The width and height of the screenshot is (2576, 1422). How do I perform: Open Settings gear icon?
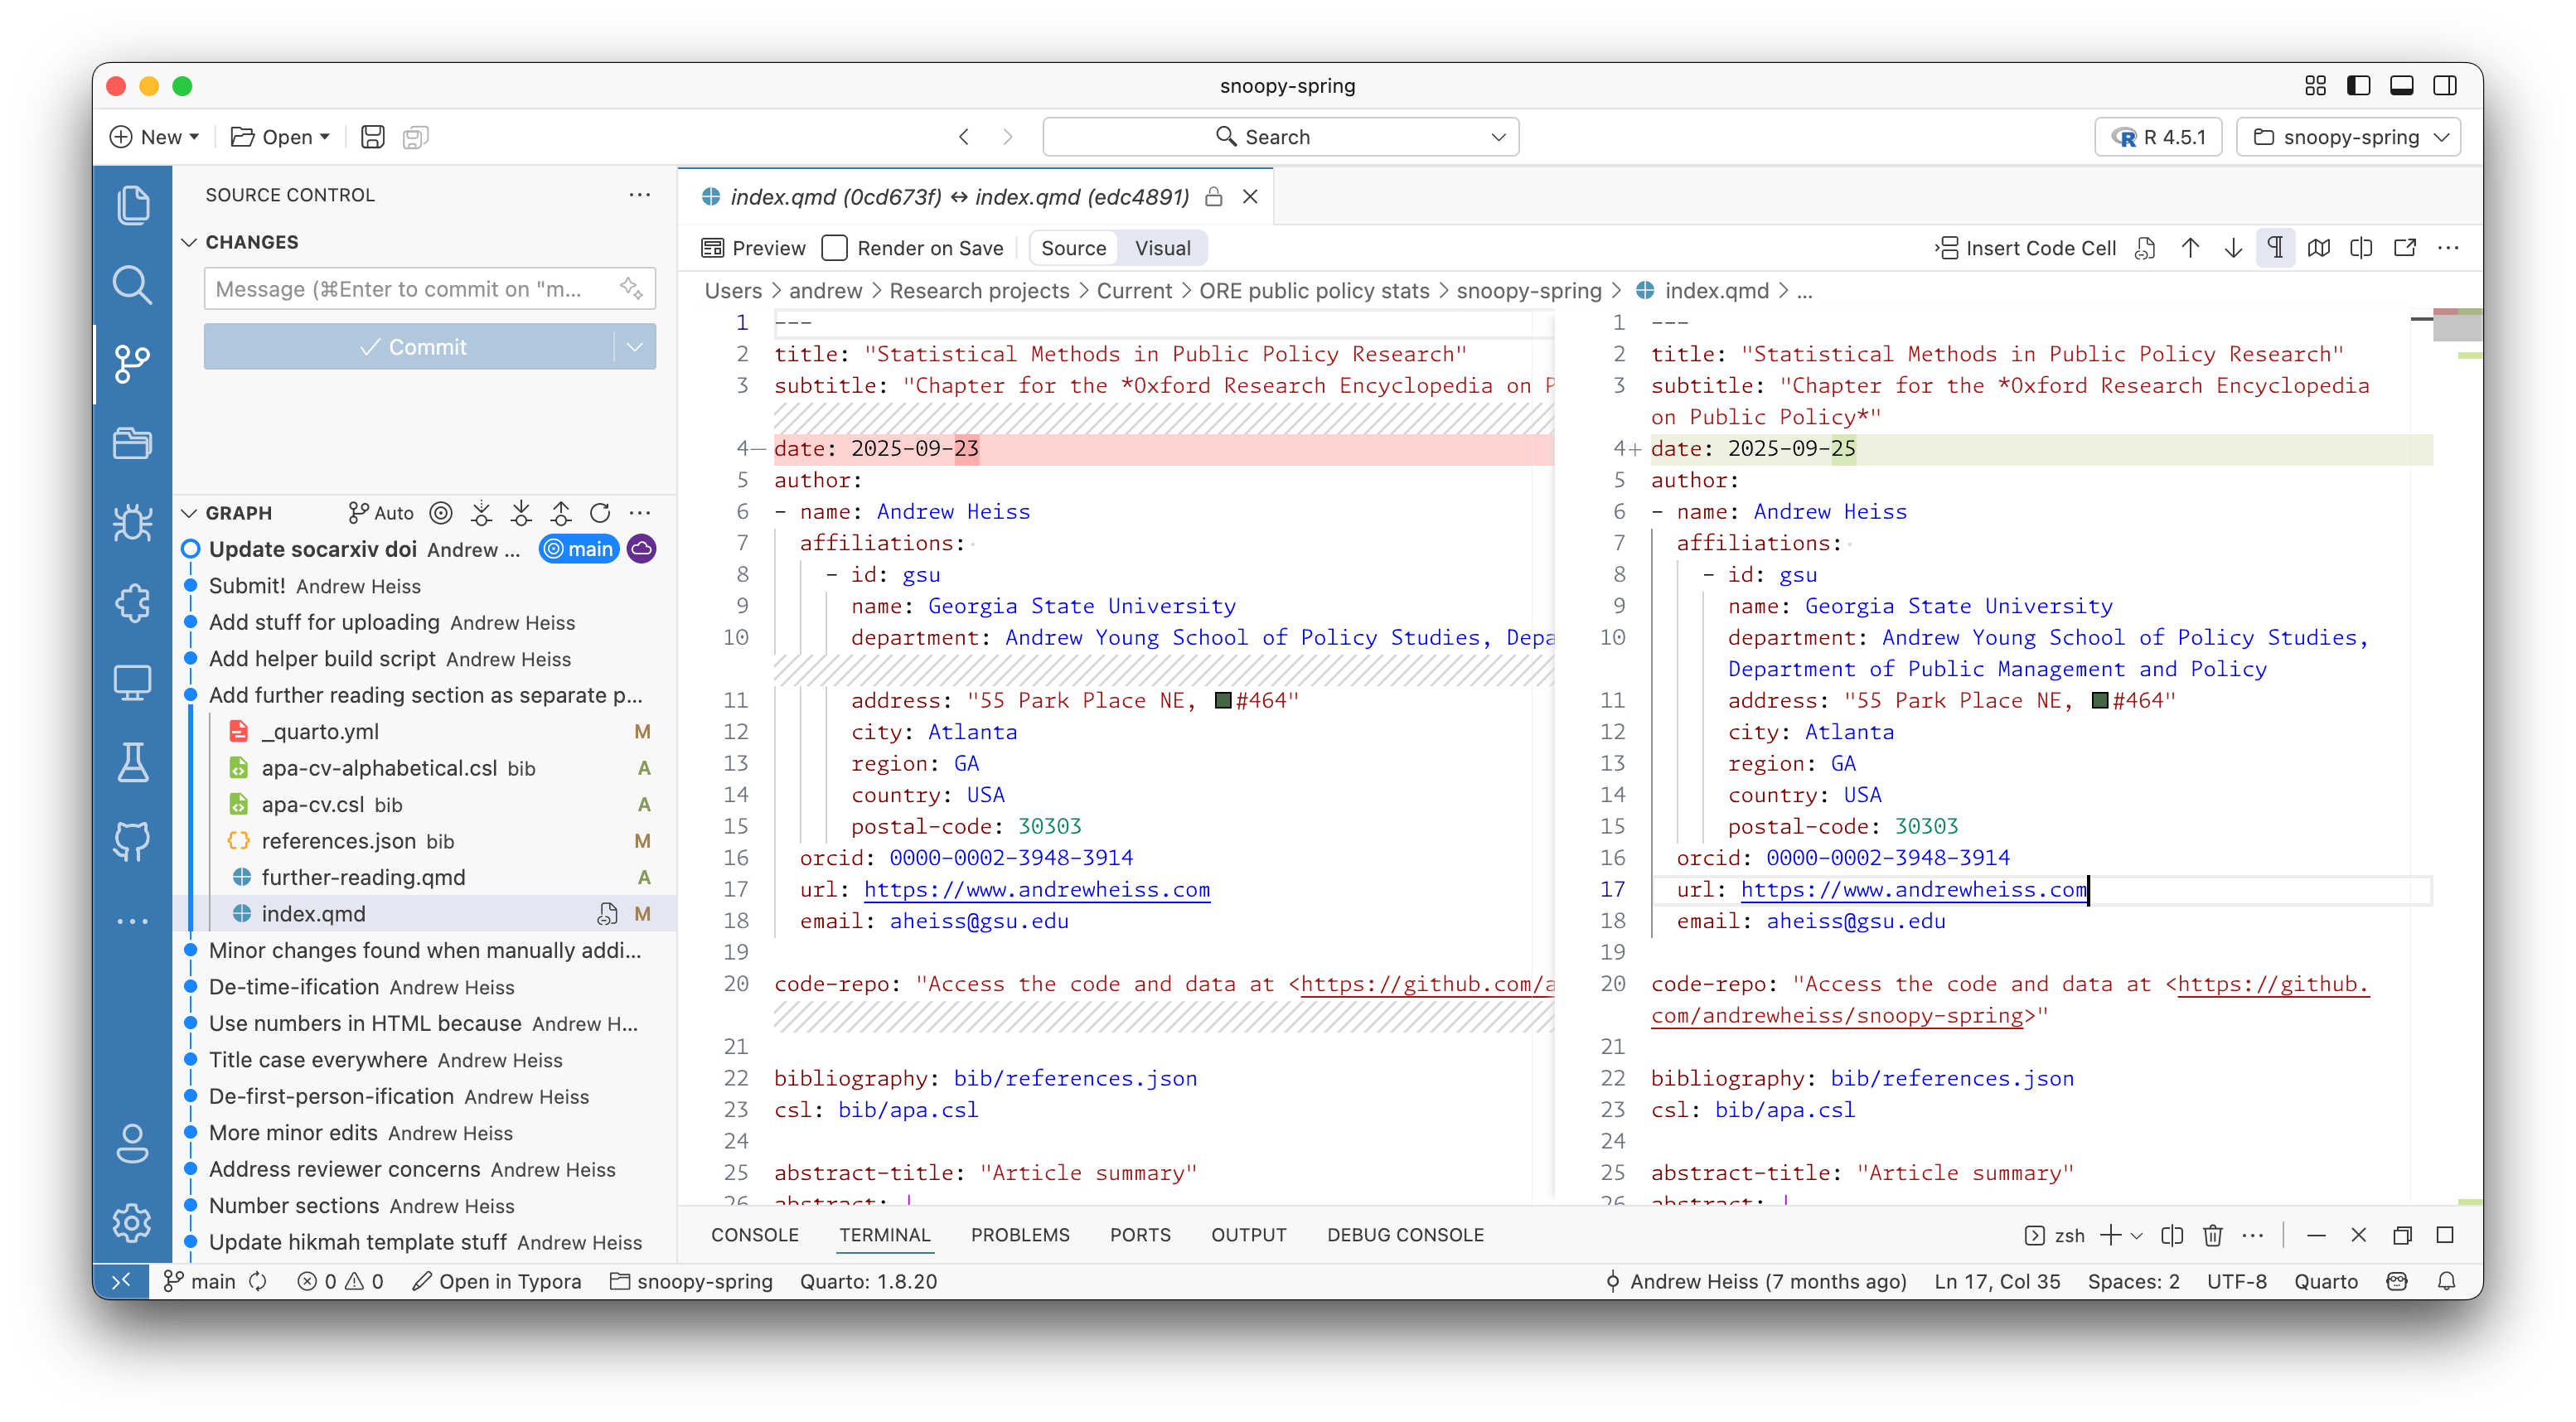132,1222
